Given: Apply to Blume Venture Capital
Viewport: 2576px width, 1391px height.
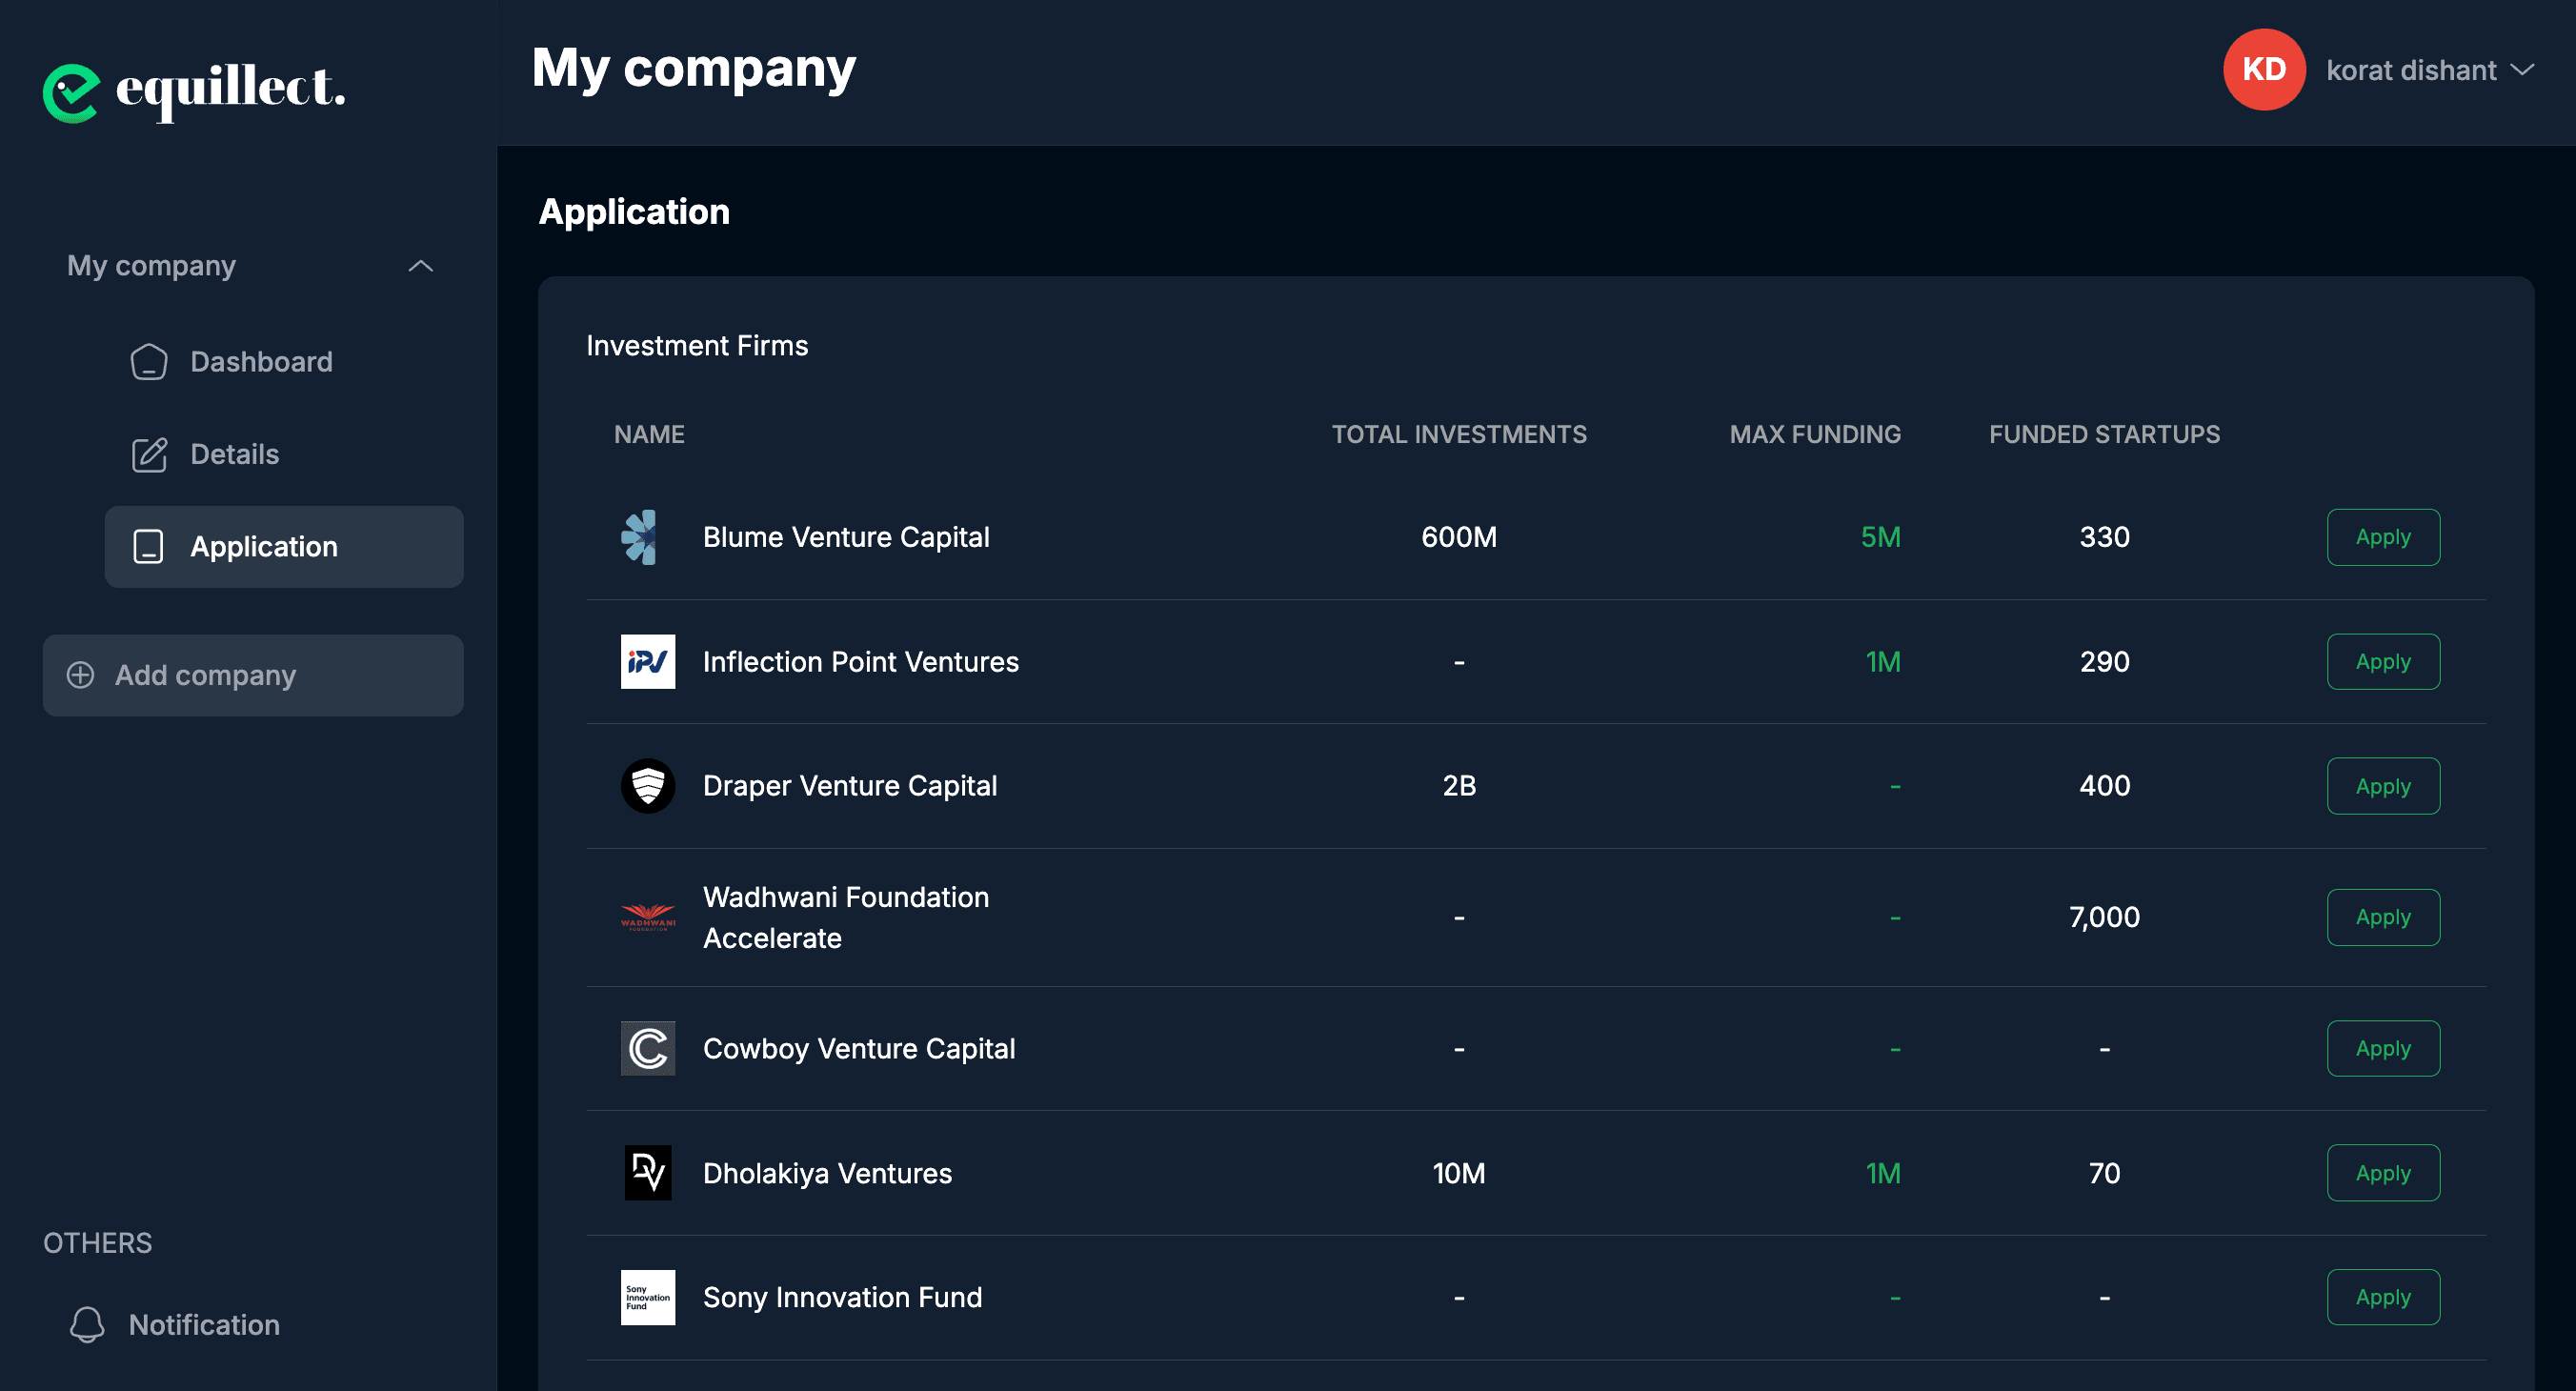Looking at the screenshot, I should click(x=2383, y=537).
